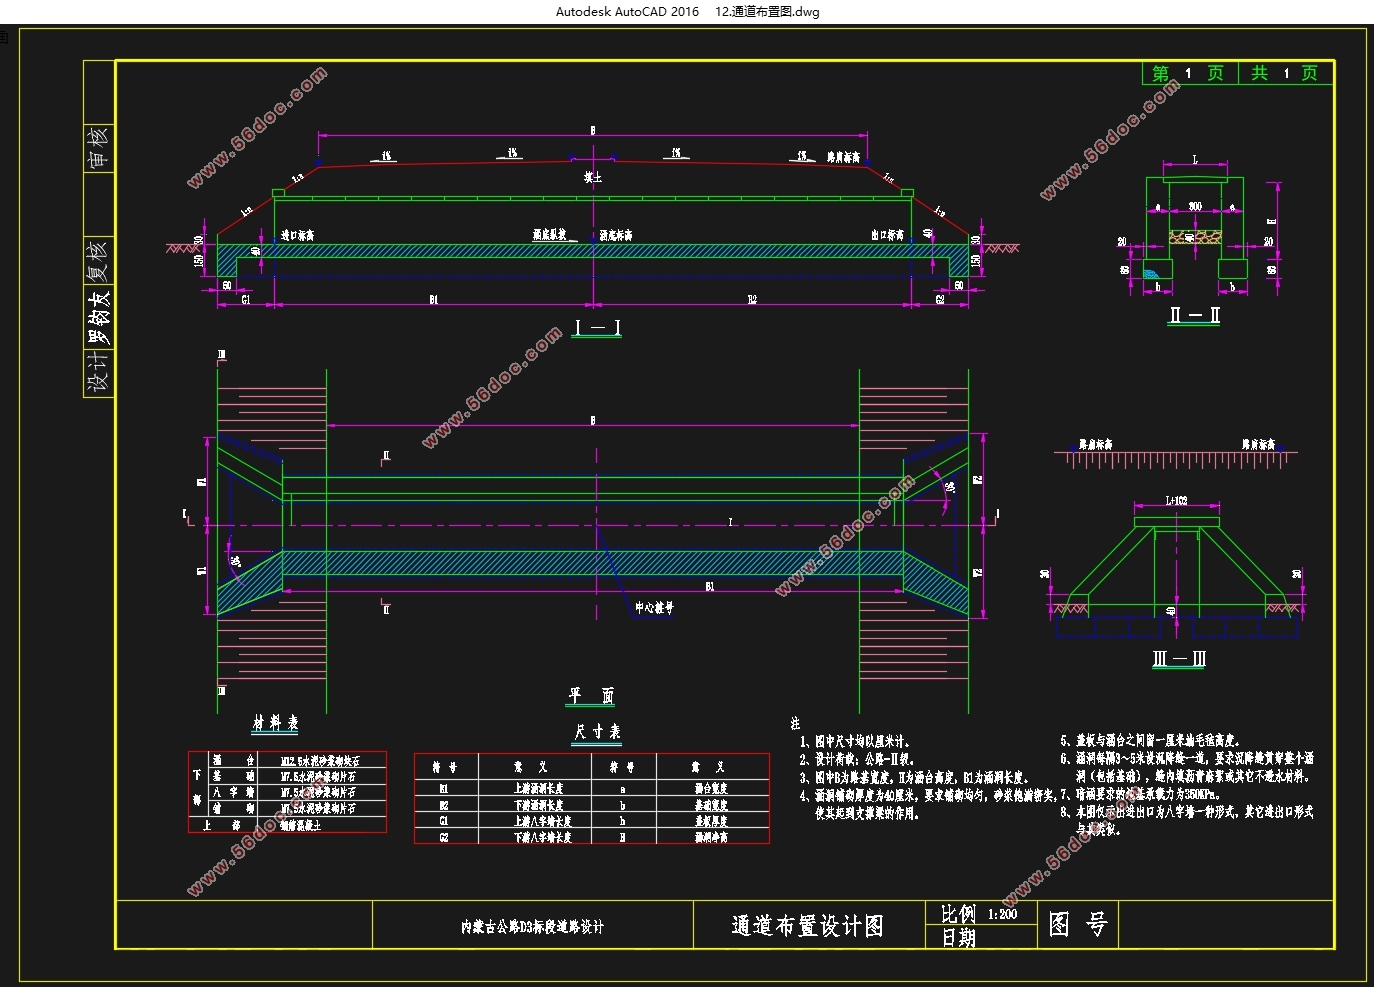The height and width of the screenshot is (987, 1374).
Task: Click the 尺寸表 table heading
Action: (597, 732)
